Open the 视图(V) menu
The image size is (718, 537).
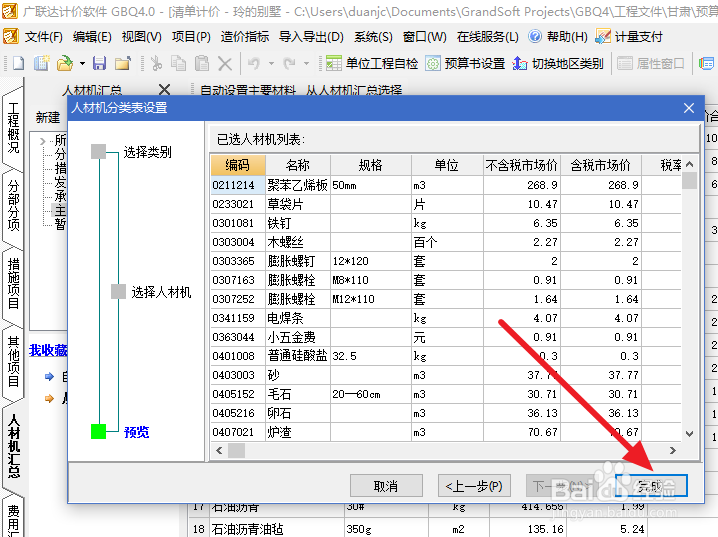click(141, 37)
